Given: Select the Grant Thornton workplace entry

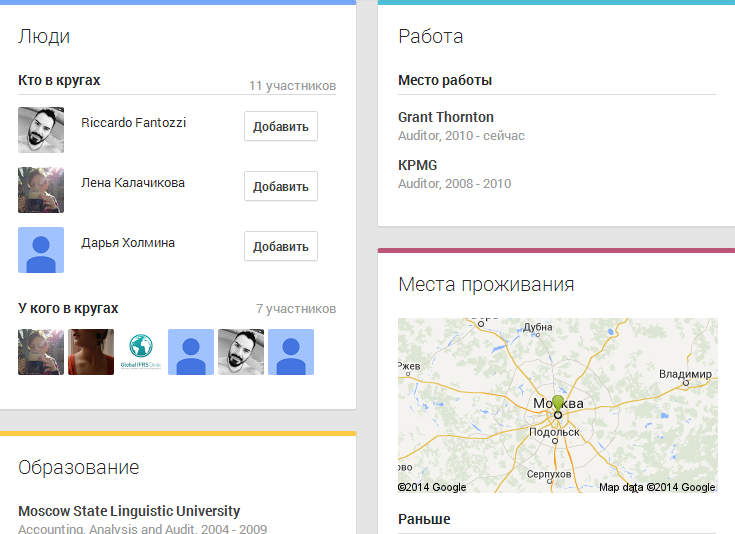Looking at the screenshot, I should pos(446,117).
